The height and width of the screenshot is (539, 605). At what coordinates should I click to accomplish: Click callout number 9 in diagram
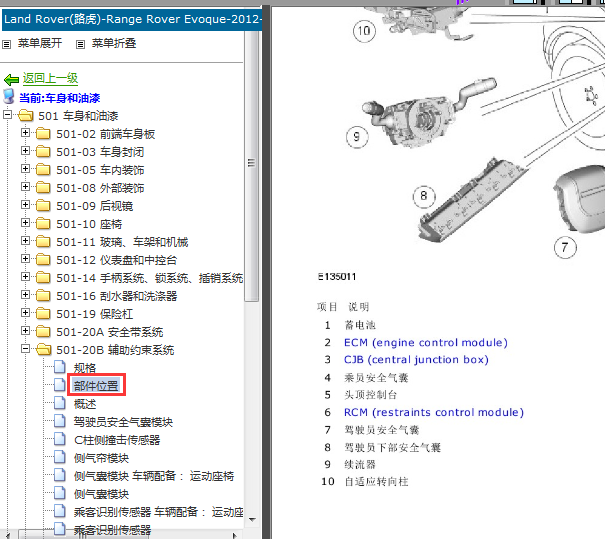[357, 137]
